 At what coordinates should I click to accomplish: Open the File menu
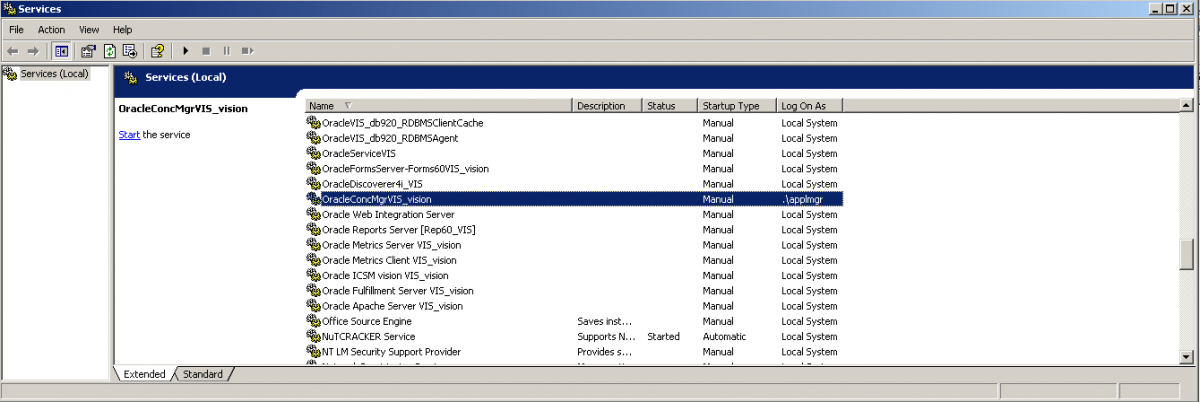point(16,30)
